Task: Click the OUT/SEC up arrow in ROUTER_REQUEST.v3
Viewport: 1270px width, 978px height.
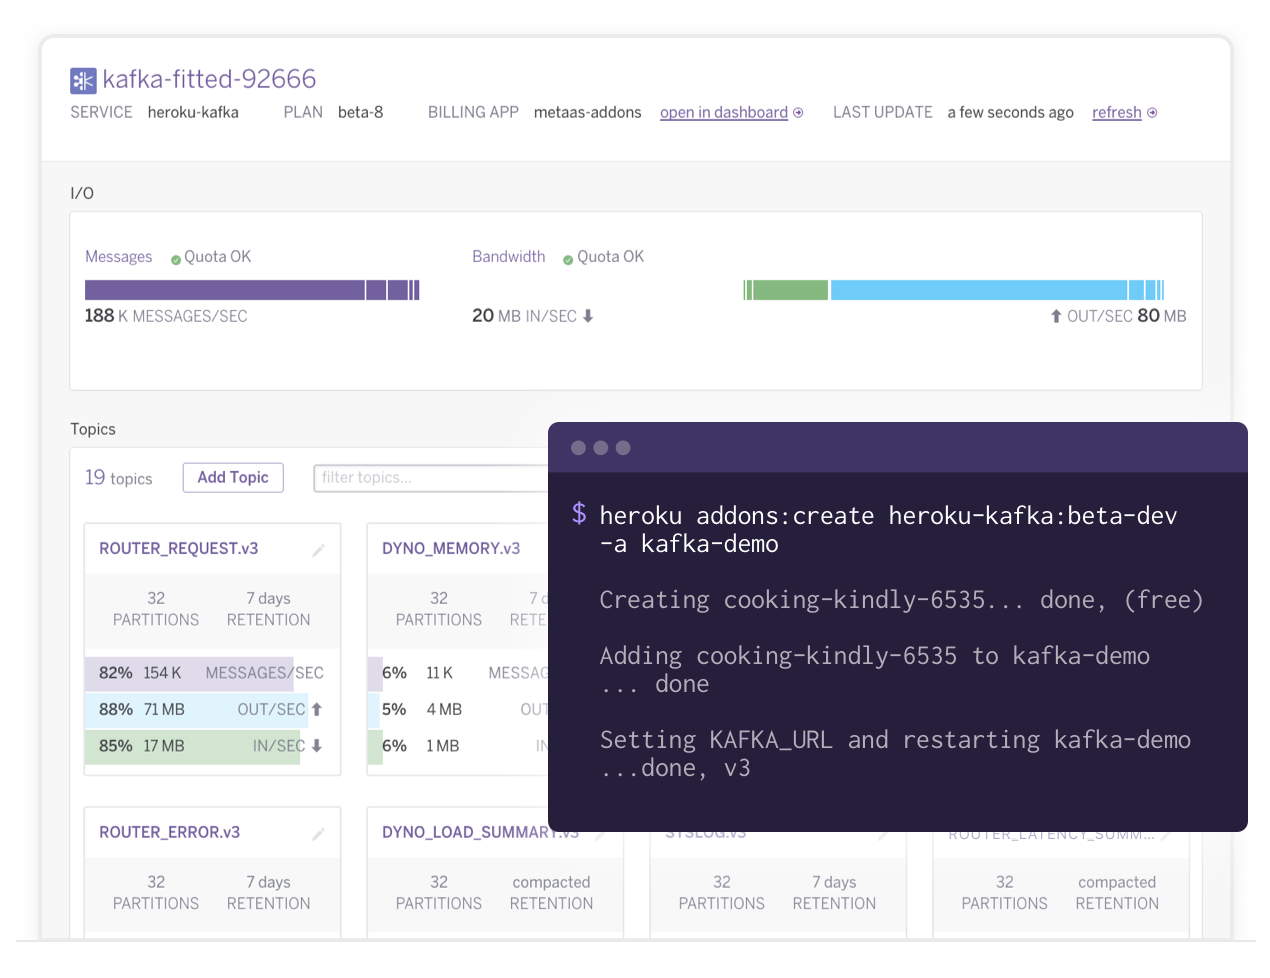Action: [x=317, y=709]
